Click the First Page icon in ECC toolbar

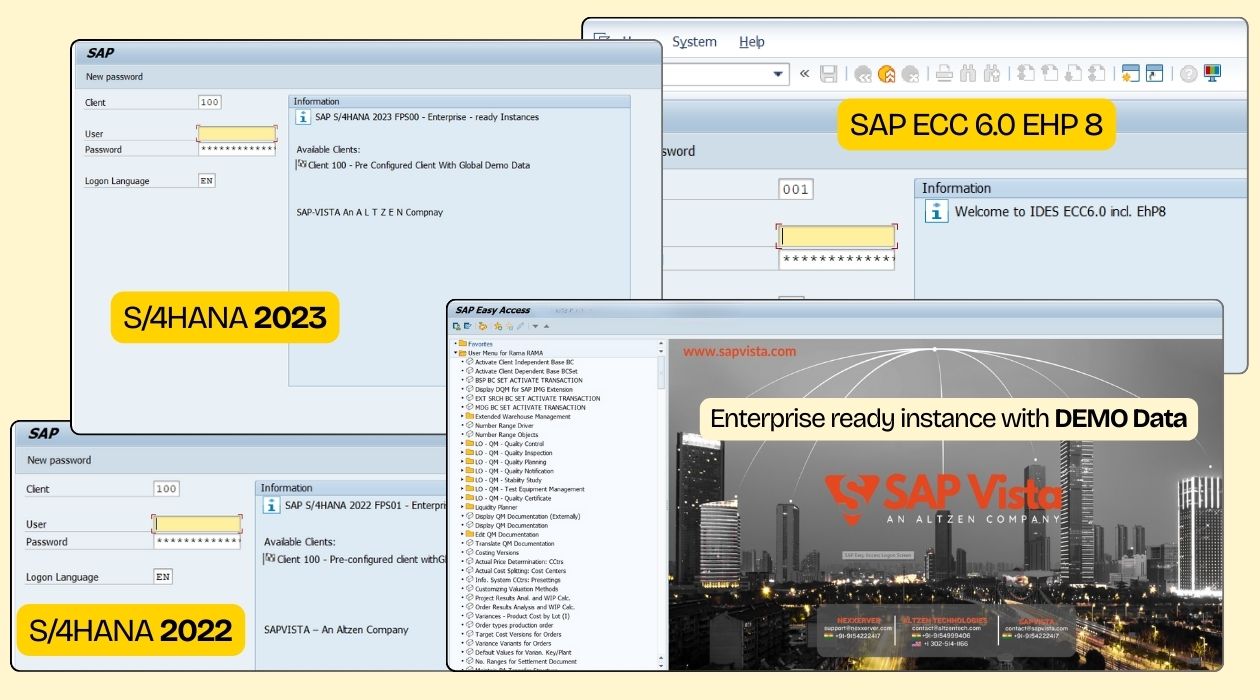click(1026, 74)
